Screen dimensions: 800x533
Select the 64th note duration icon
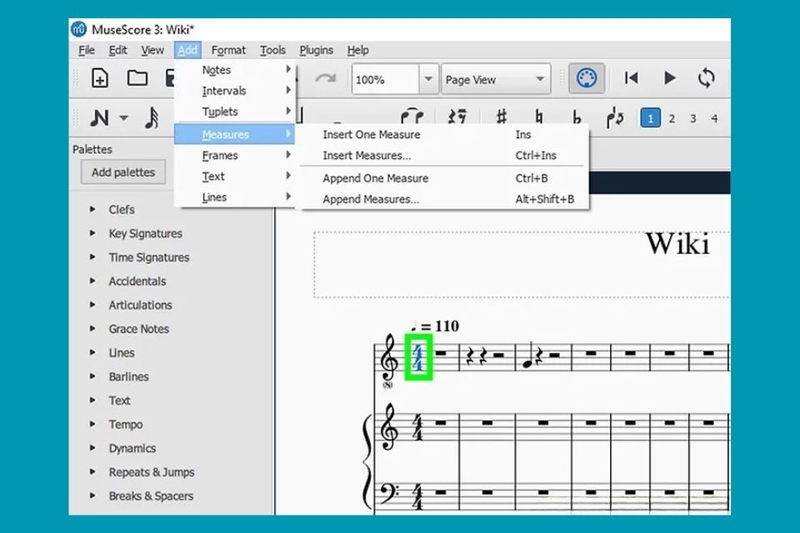[152, 118]
